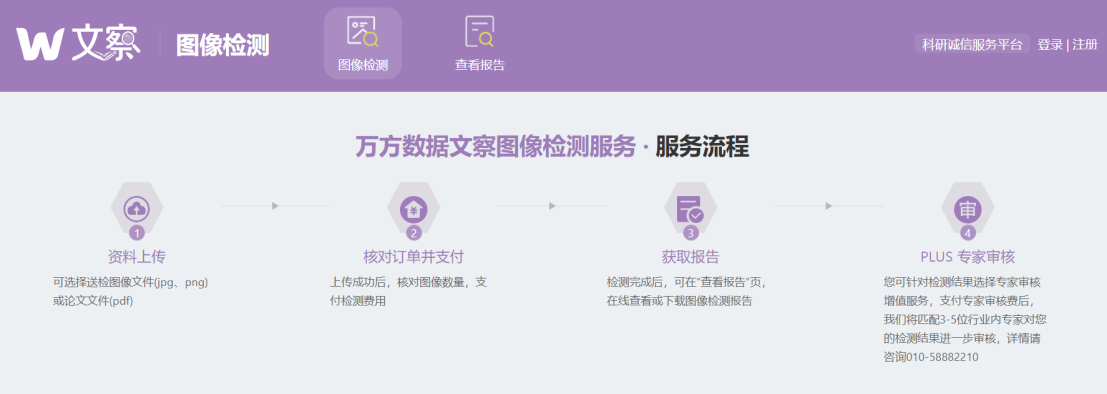The image size is (1107, 394).
Task: Click the 文察 W logo
Action: coord(78,44)
